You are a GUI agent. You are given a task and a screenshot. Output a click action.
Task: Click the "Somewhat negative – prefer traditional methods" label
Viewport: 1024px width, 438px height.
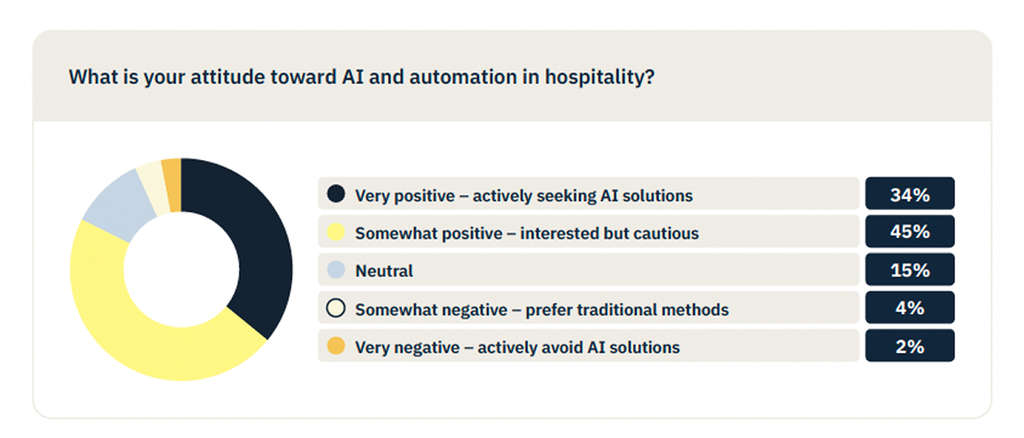click(541, 309)
